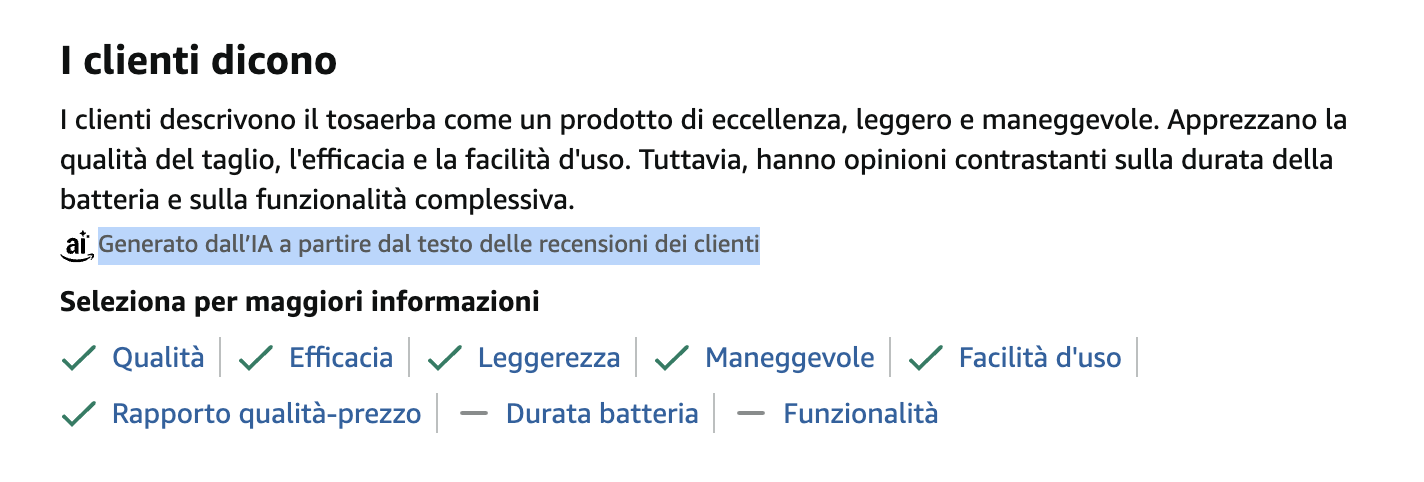Click the green checkmark beside Qualità
This screenshot has height=482, width=1424.
tap(78, 358)
